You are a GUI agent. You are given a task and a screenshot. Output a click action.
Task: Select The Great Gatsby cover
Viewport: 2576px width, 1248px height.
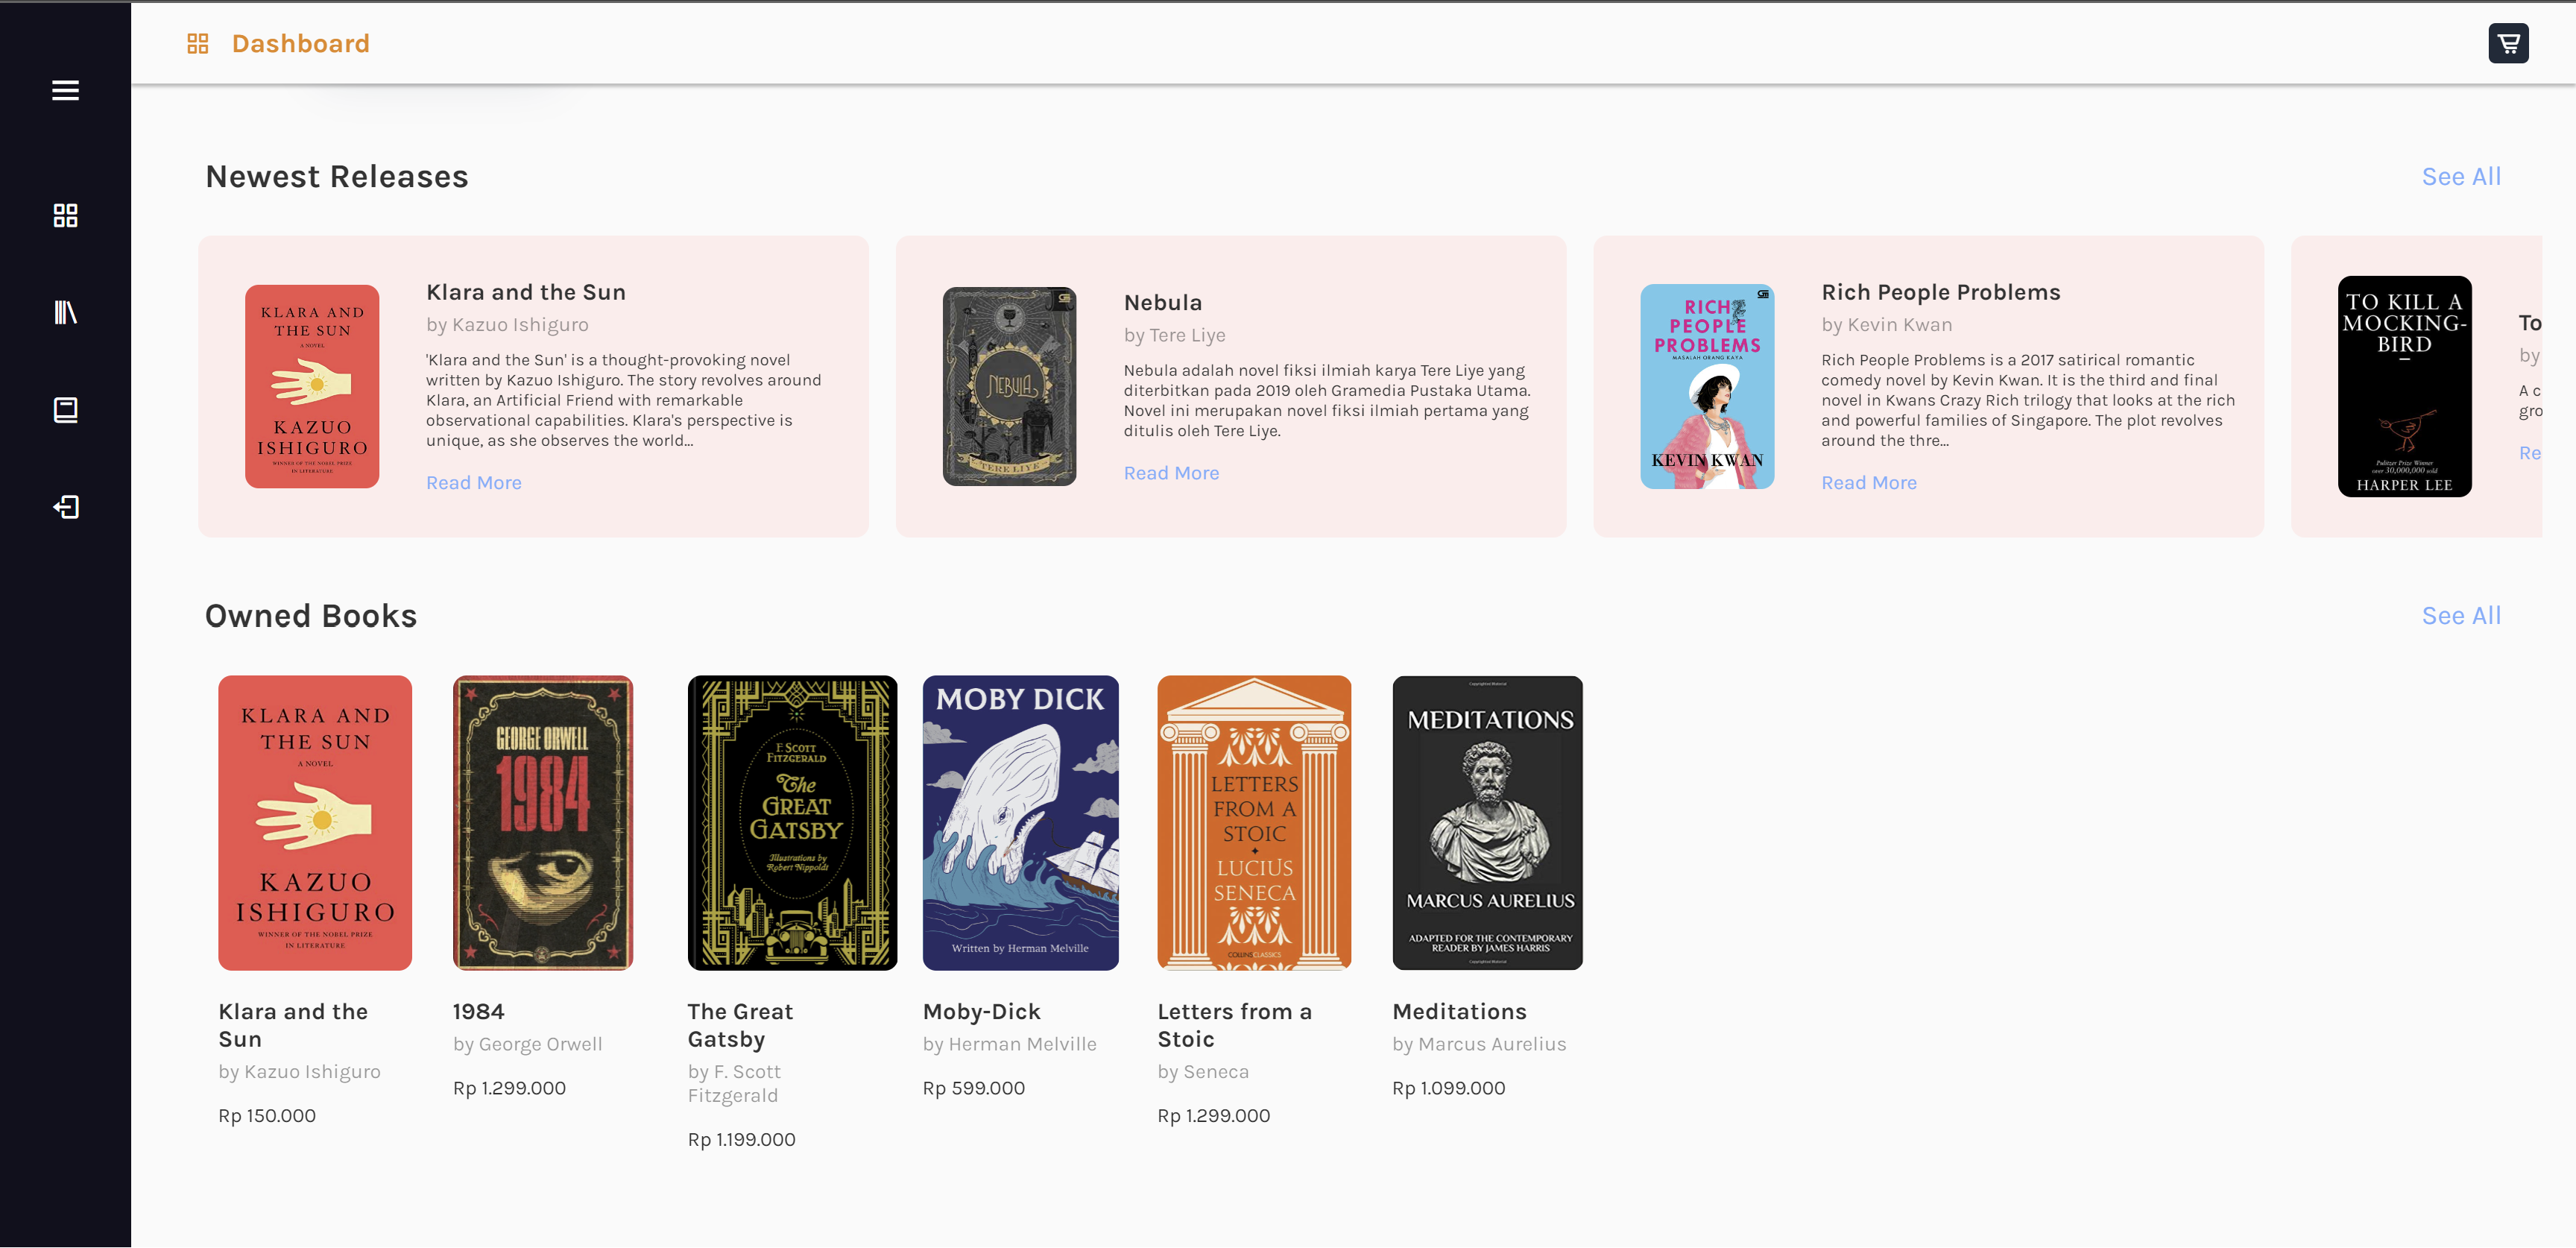pyautogui.click(x=792, y=822)
